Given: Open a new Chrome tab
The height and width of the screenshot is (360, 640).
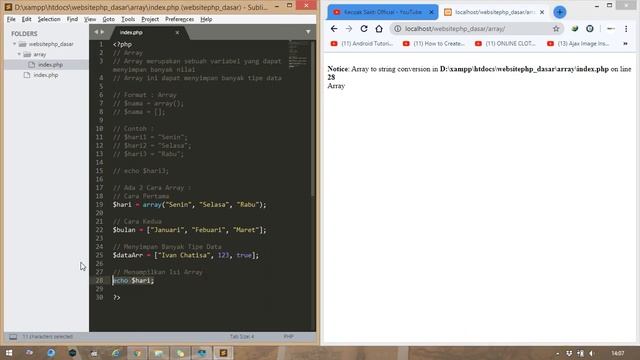Looking at the screenshot, I should tap(560, 12).
